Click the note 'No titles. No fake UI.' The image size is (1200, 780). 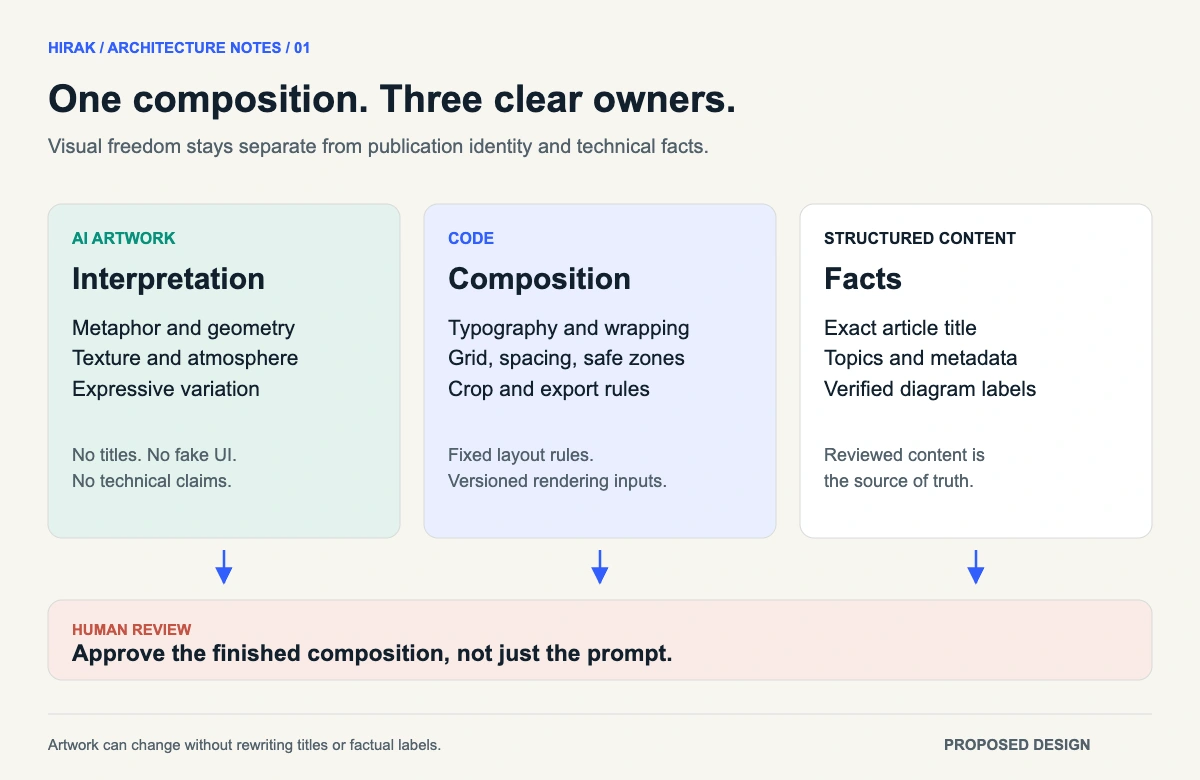[154, 455]
